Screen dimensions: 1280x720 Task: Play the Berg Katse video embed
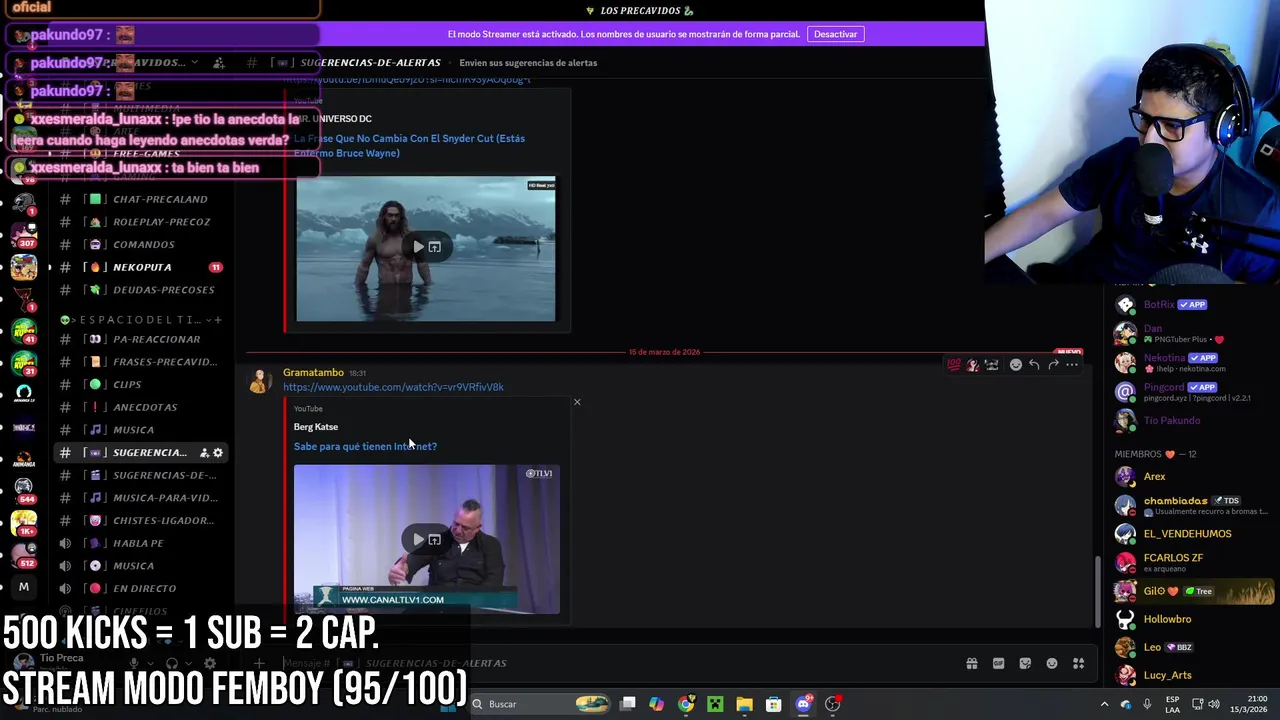(418, 539)
